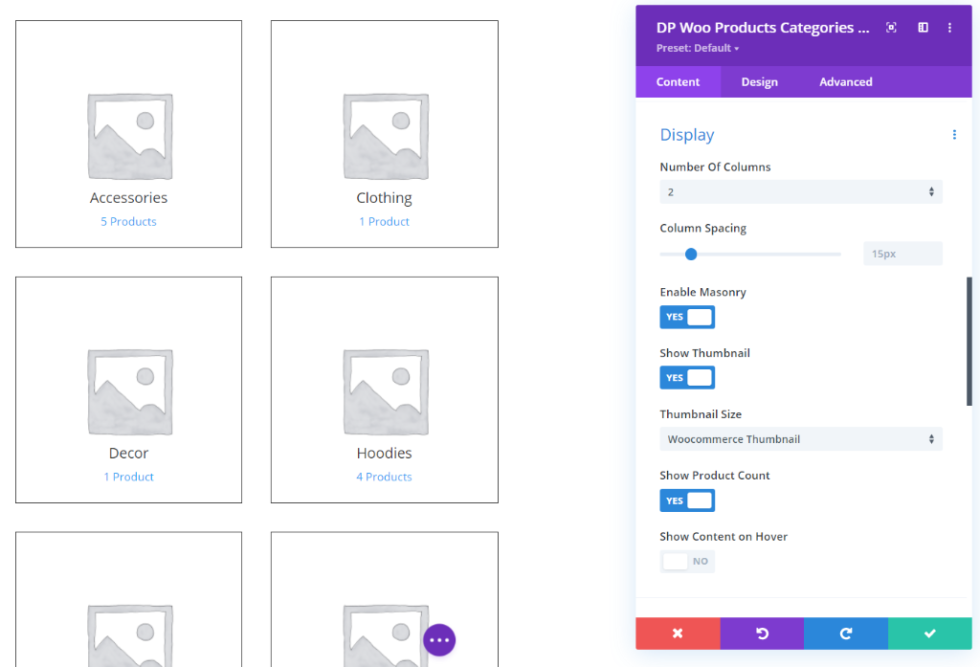Discard changes with the red X button
The width and height of the screenshot is (980, 667).
tap(678, 633)
